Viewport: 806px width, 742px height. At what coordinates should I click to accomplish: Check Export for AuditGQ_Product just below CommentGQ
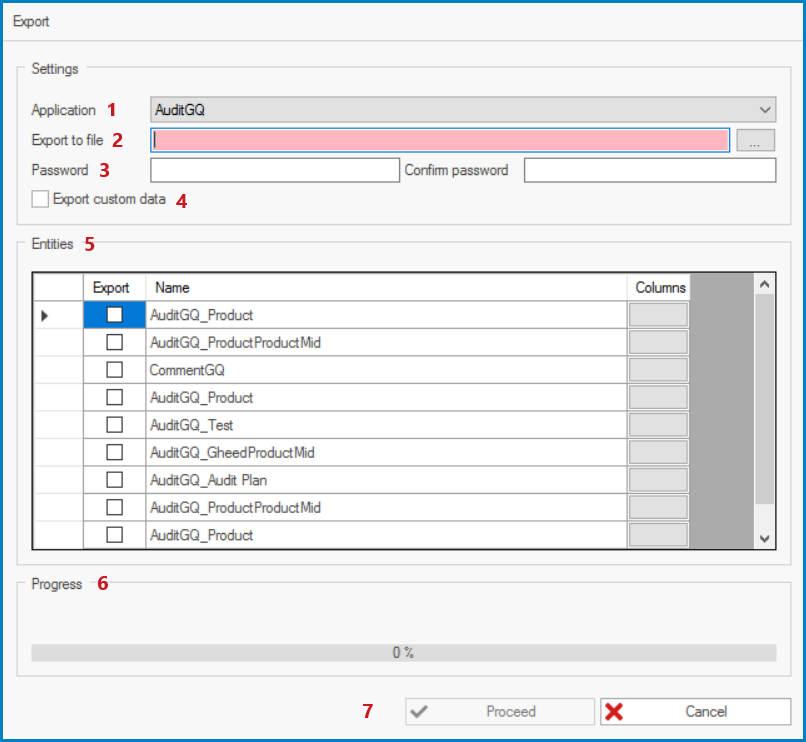(x=114, y=397)
